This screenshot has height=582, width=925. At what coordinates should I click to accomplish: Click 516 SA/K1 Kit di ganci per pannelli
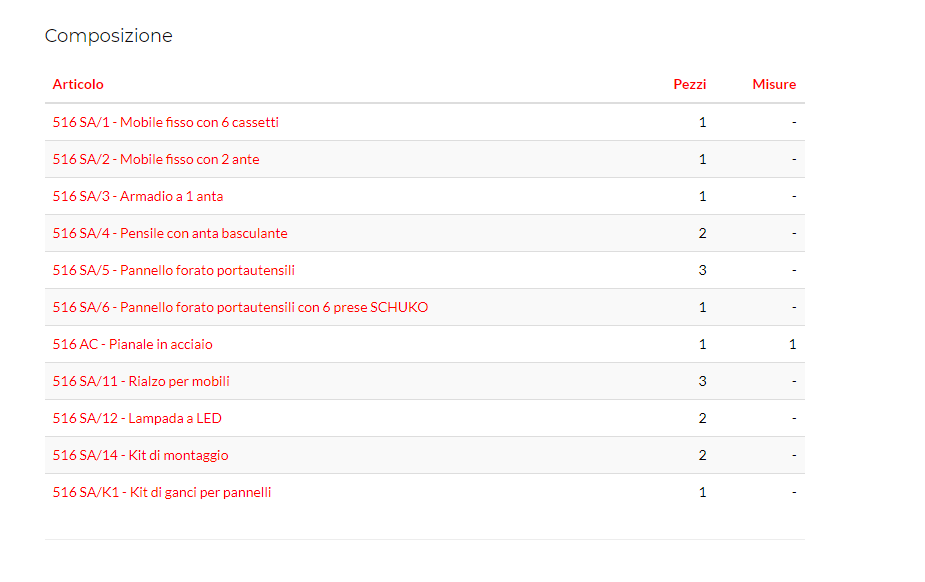(x=162, y=492)
